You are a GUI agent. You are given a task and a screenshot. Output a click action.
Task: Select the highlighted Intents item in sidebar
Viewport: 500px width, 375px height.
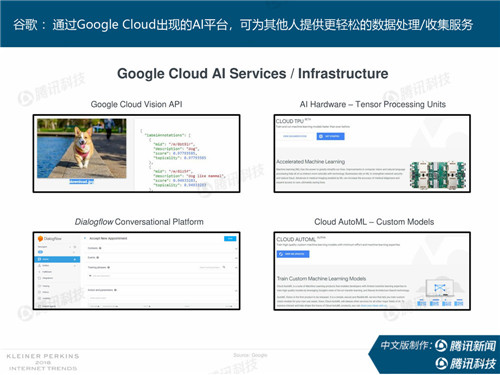click(x=57, y=259)
